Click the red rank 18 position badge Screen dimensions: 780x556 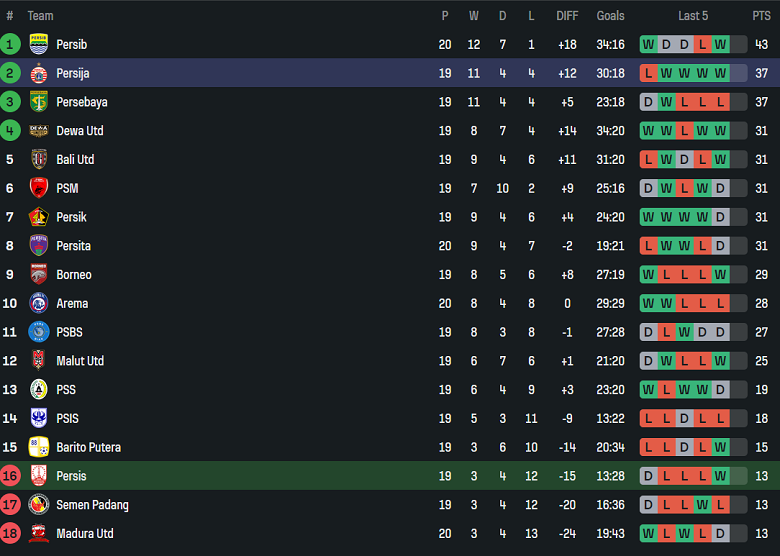pyautogui.click(x=10, y=534)
